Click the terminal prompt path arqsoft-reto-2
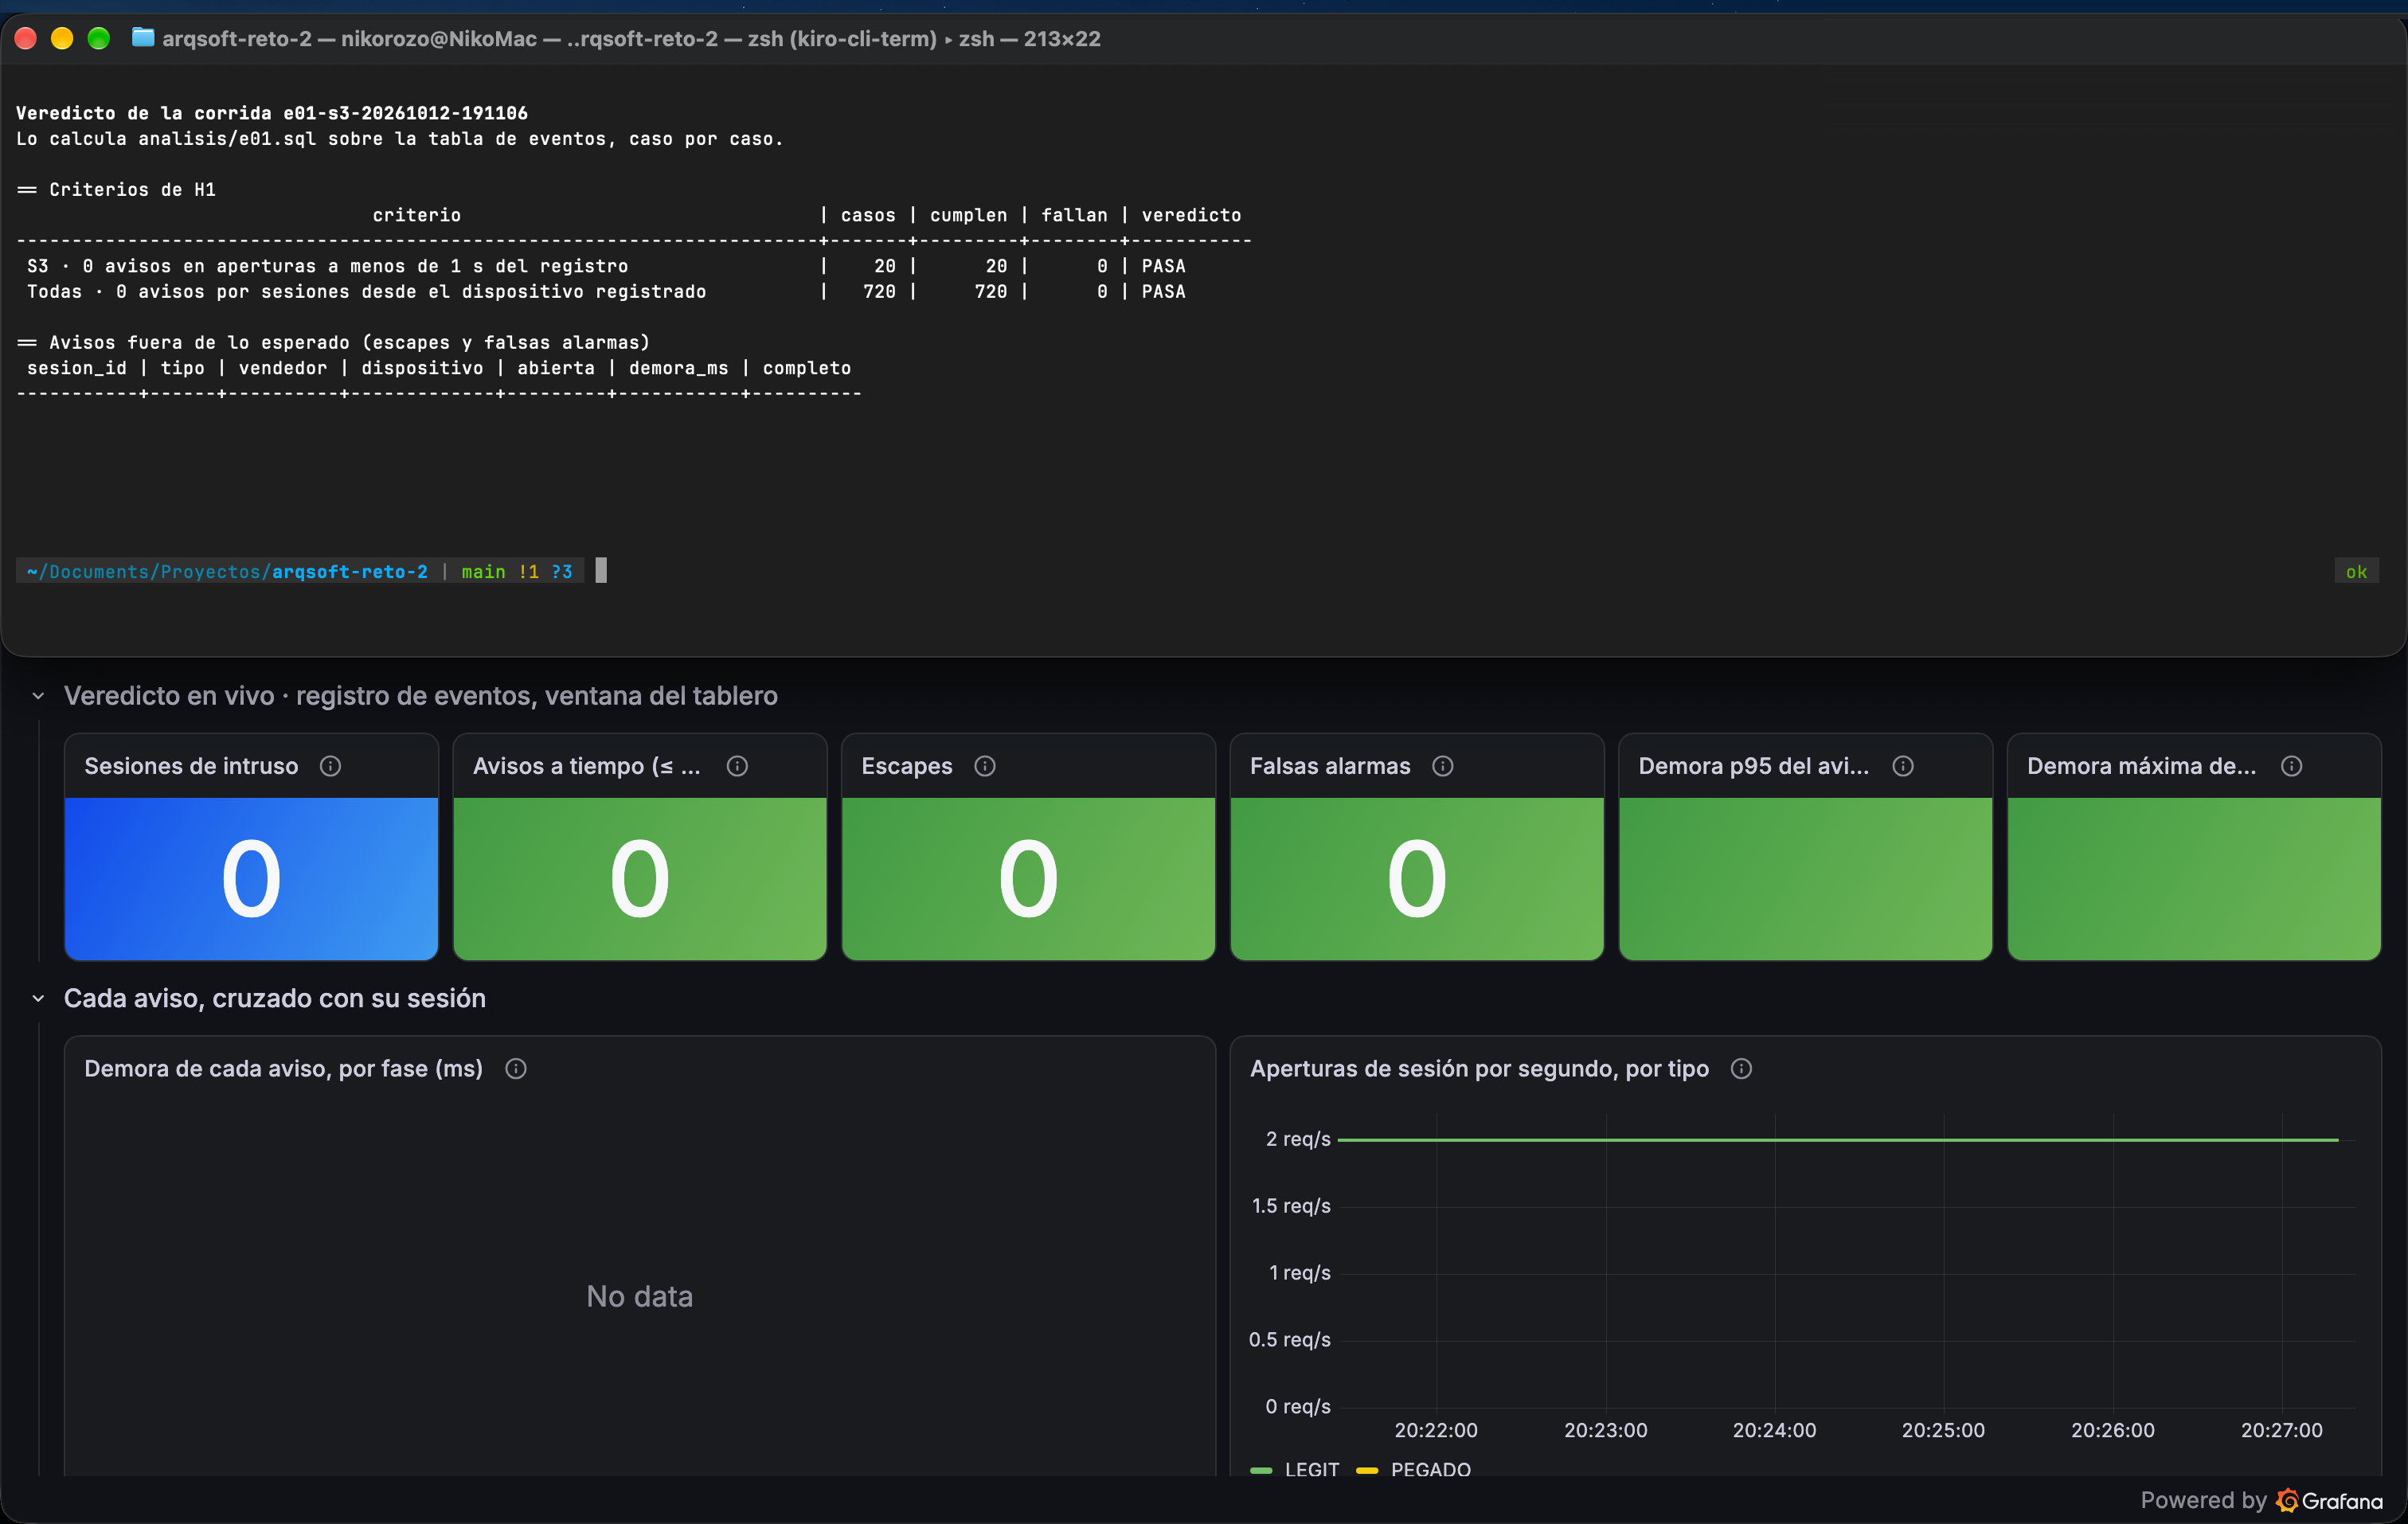Screen dimensions: 2408x1524 [x=350, y=572]
